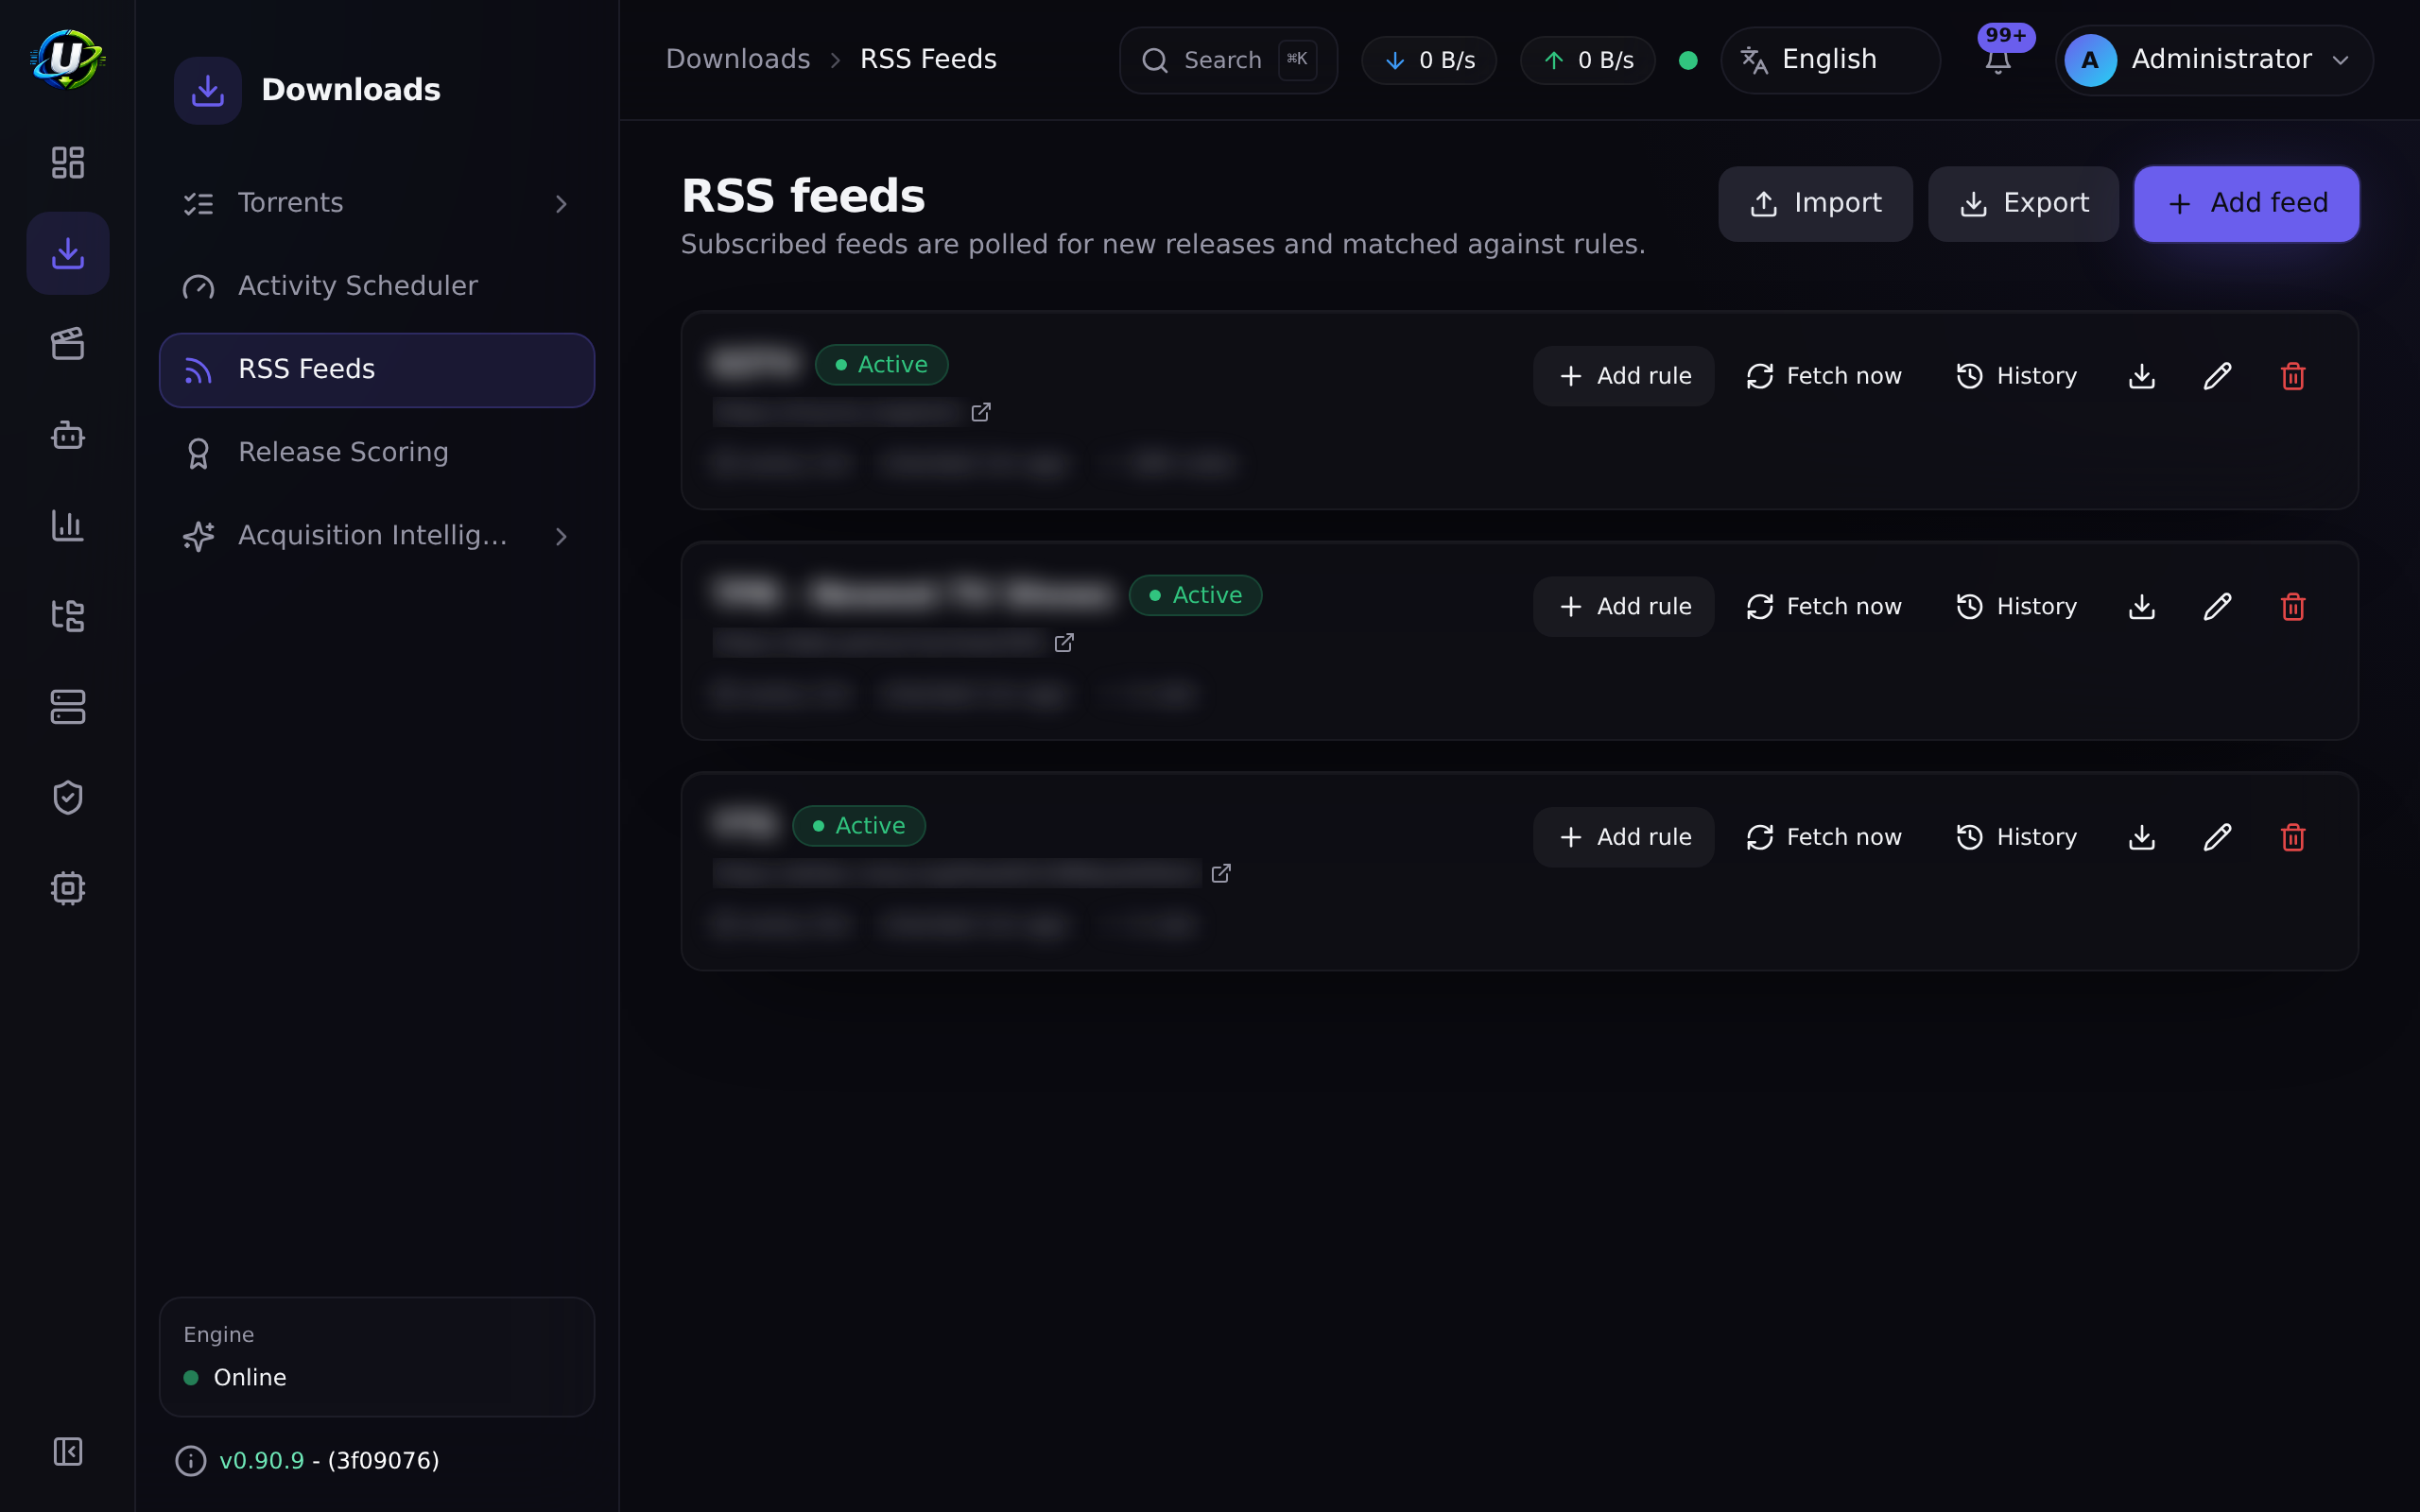Click the v0.90.9 version link
The image size is (2420, 1512).
pyautogui.click(x=261, y=1461)
